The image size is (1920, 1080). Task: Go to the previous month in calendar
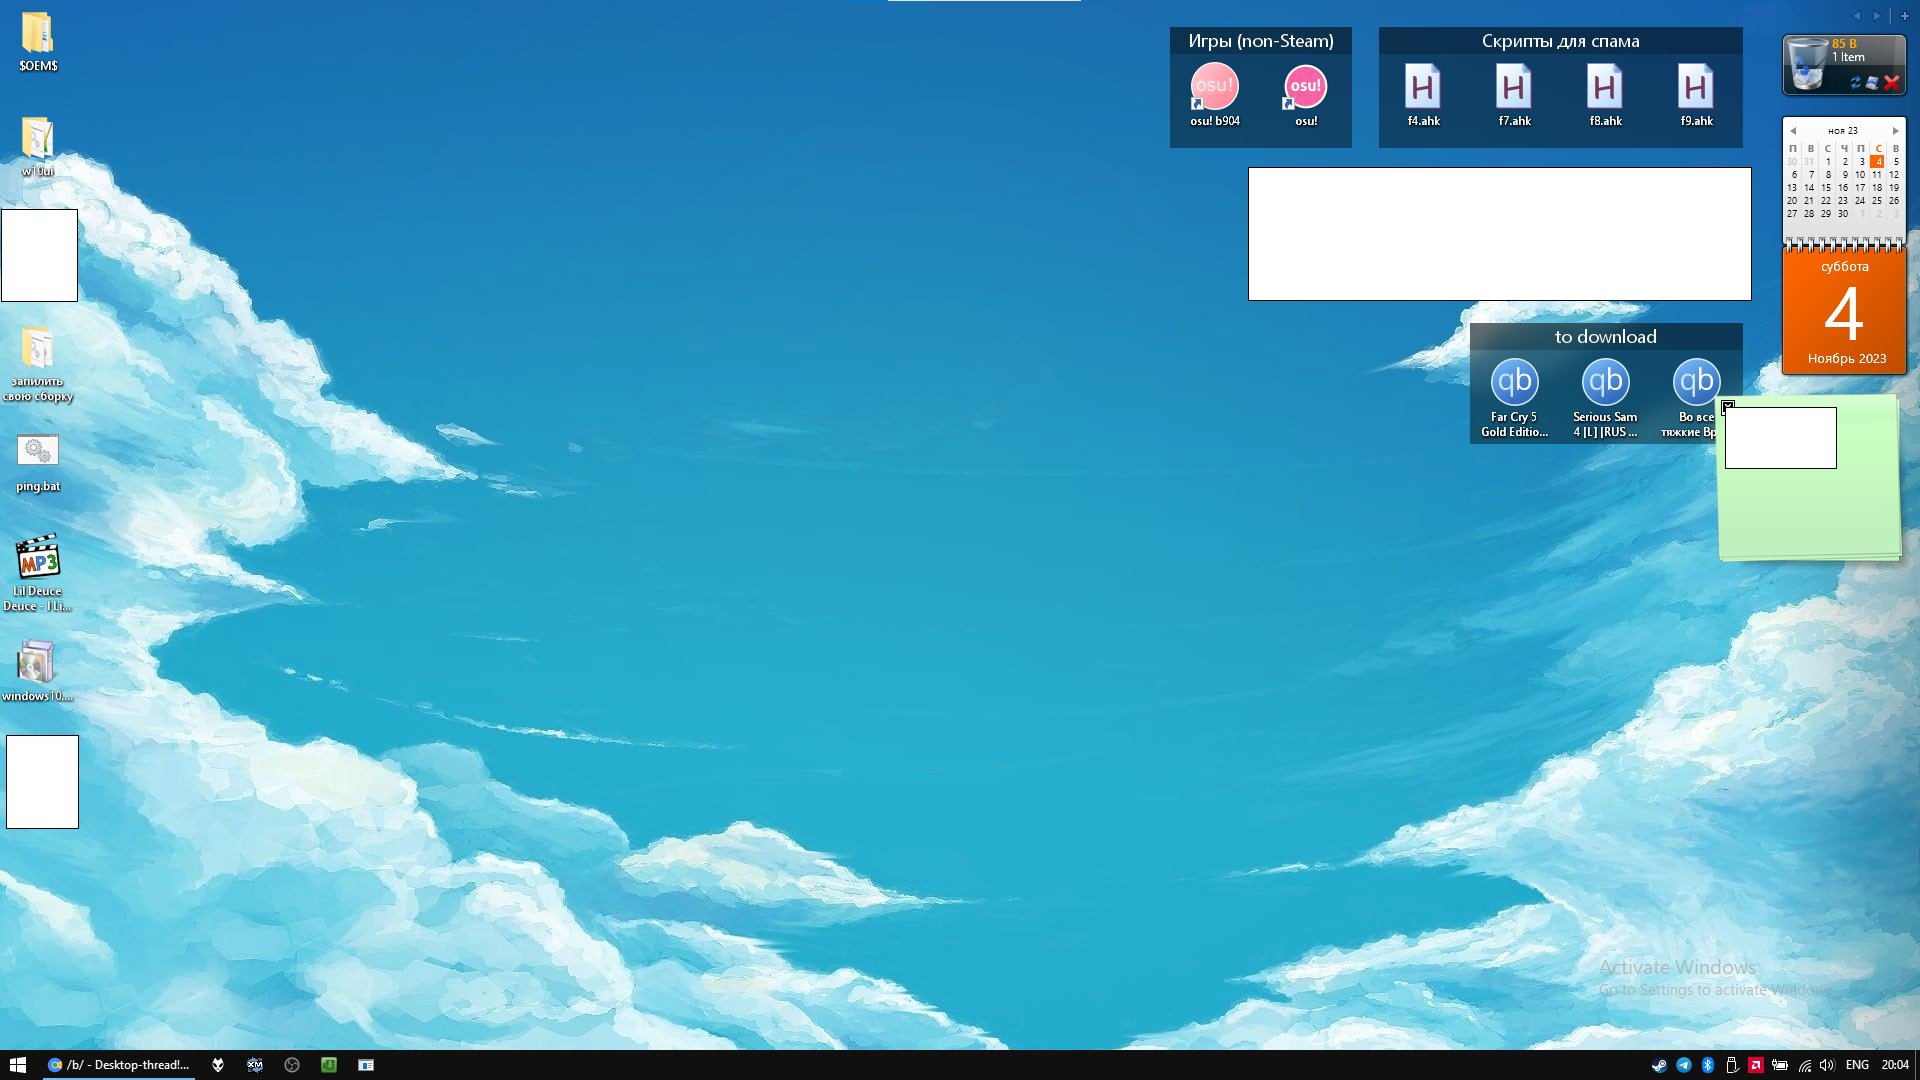point(1793,131)
